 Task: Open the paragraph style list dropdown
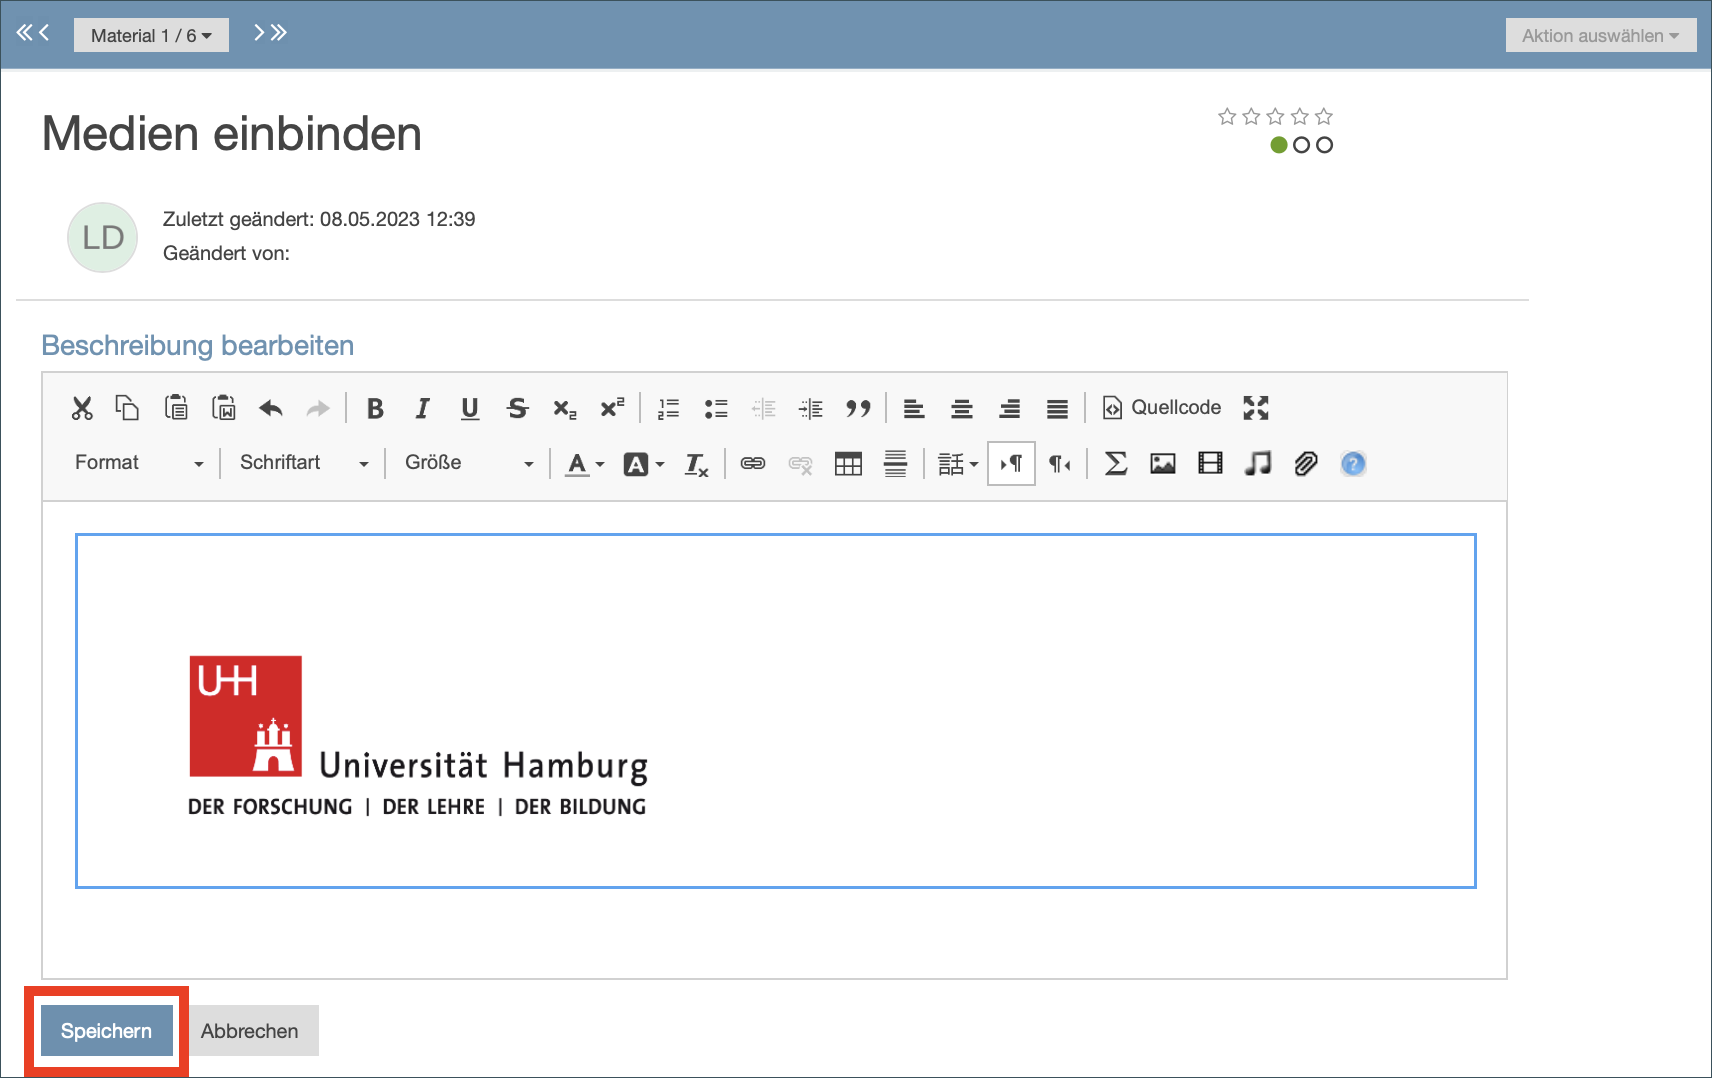click(958, 464)
